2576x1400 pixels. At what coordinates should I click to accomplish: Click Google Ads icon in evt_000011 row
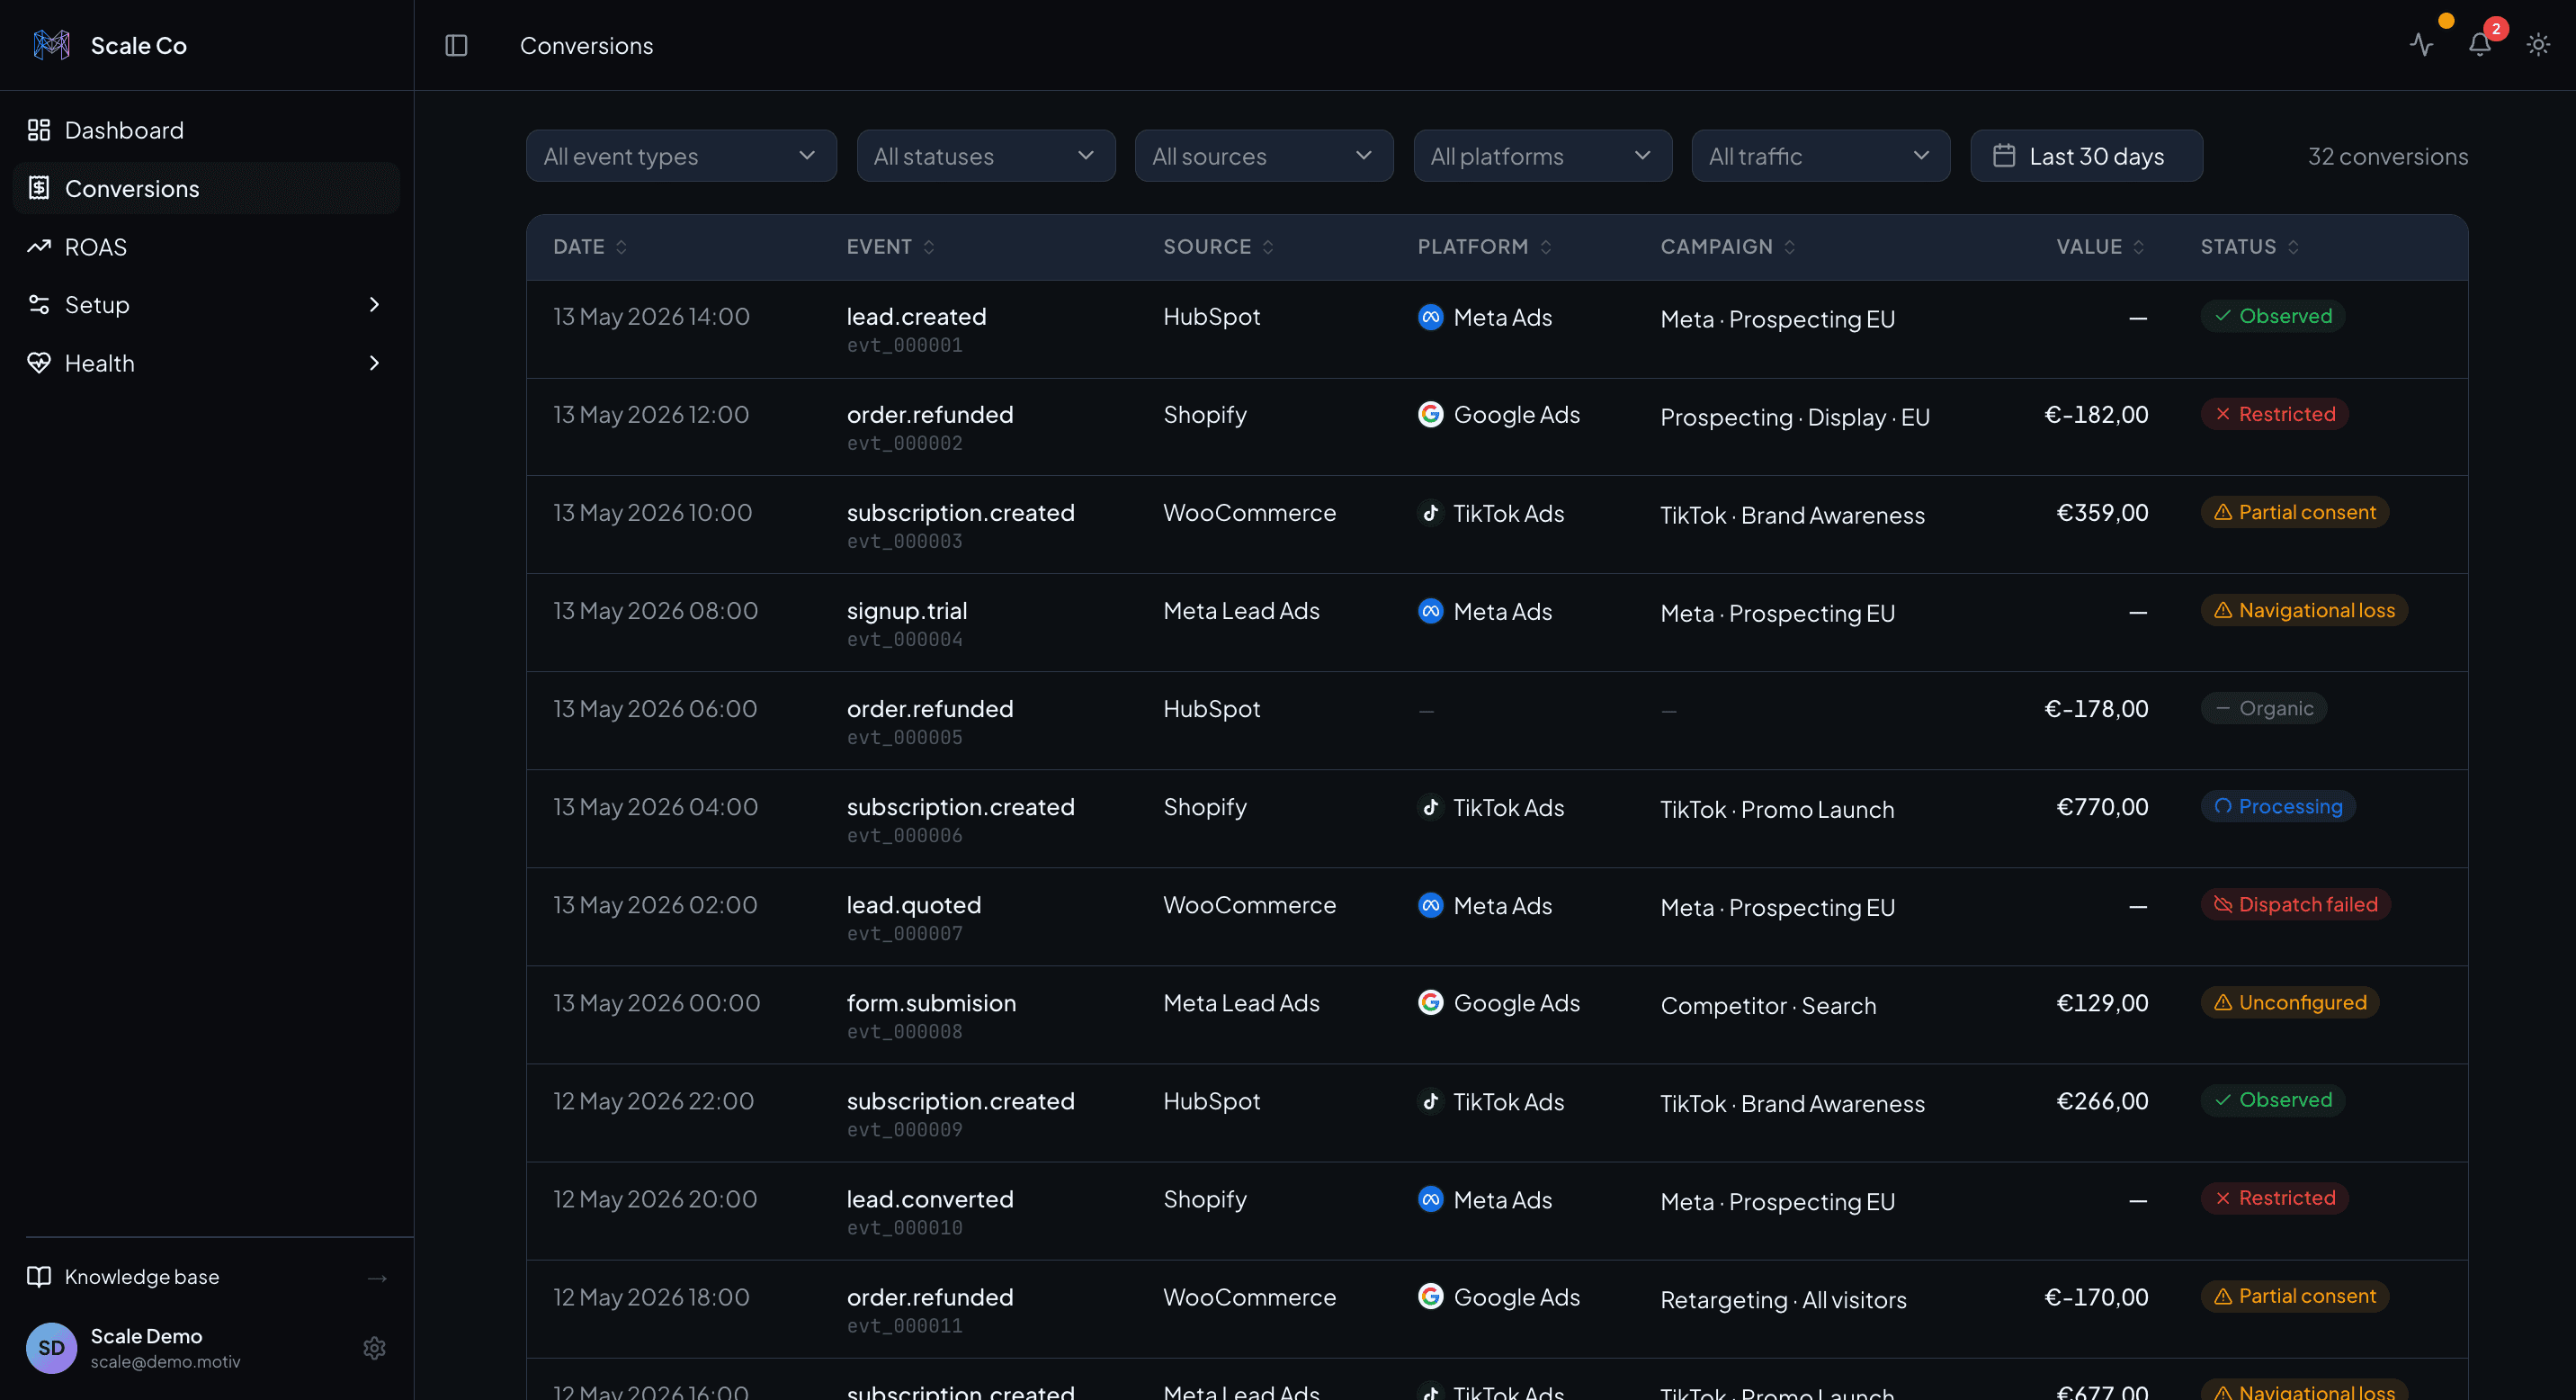tap(1431, 1297)
